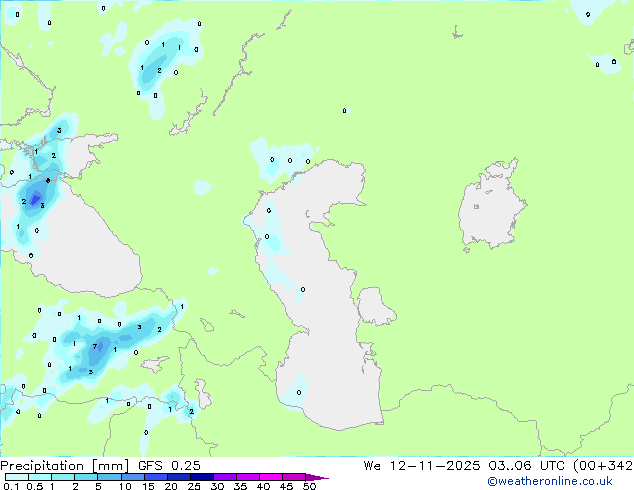Click the 20 to 25 mm legend swatch

click(178, 477)
